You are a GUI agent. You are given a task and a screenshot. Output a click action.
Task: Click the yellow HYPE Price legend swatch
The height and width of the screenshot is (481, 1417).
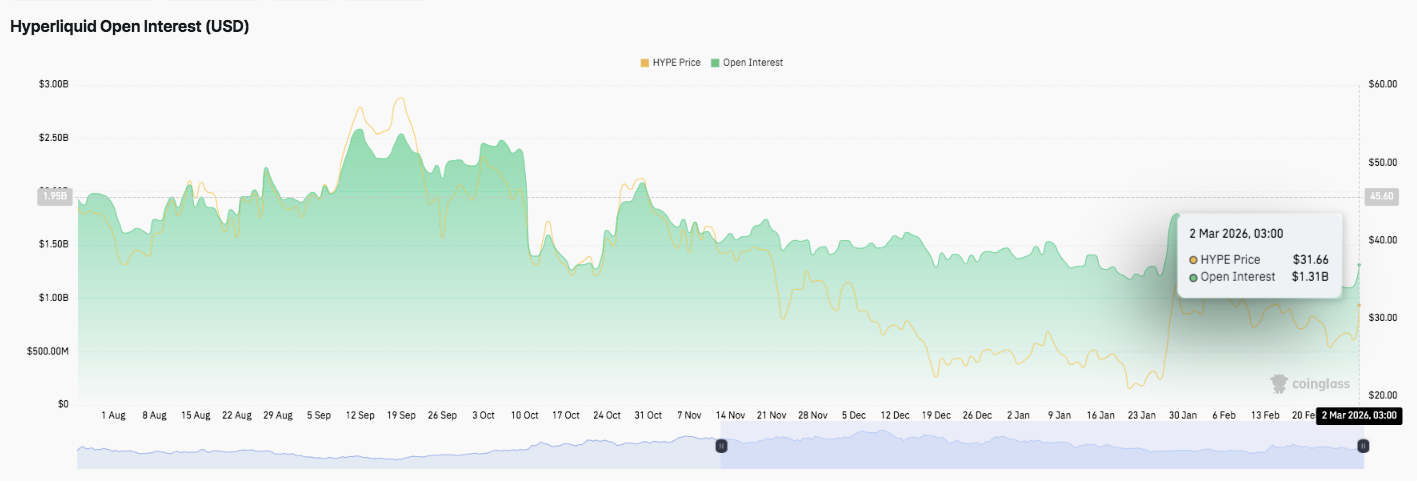click(645, 63)
